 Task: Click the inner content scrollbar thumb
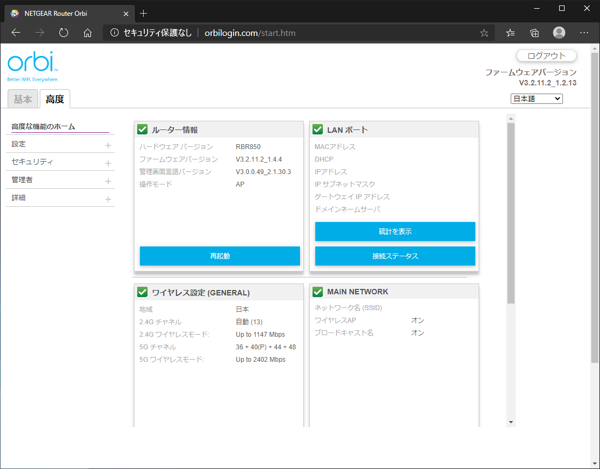(x=511, y=213)
